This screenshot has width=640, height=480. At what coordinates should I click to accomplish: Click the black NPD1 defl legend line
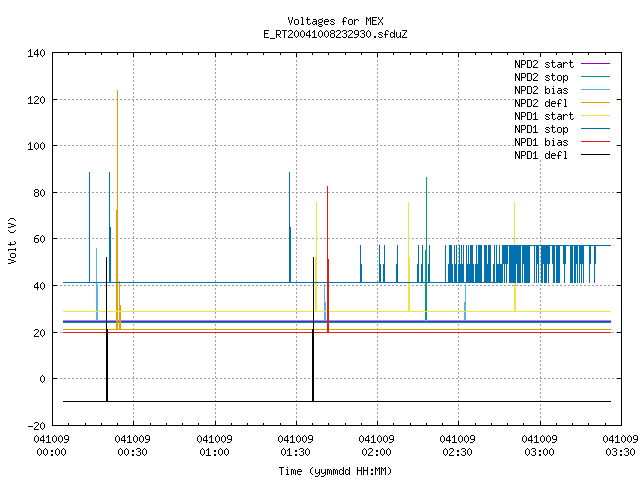[x=596, y=155]
